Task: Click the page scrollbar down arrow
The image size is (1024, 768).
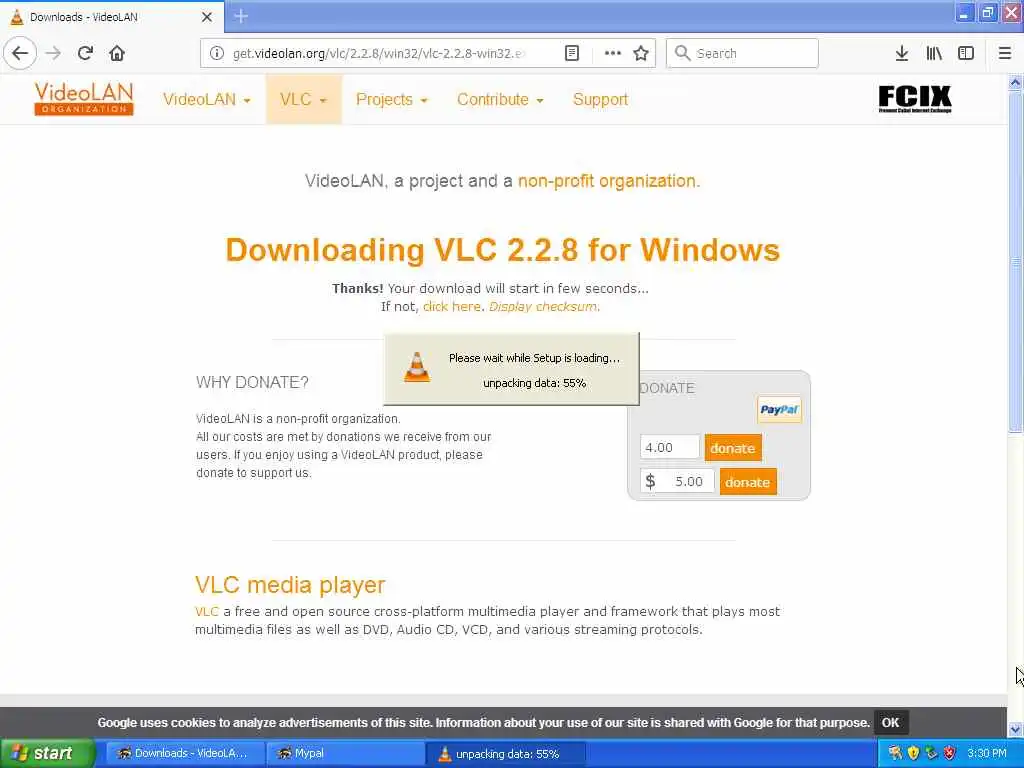Action: (x=1015, y=729)
